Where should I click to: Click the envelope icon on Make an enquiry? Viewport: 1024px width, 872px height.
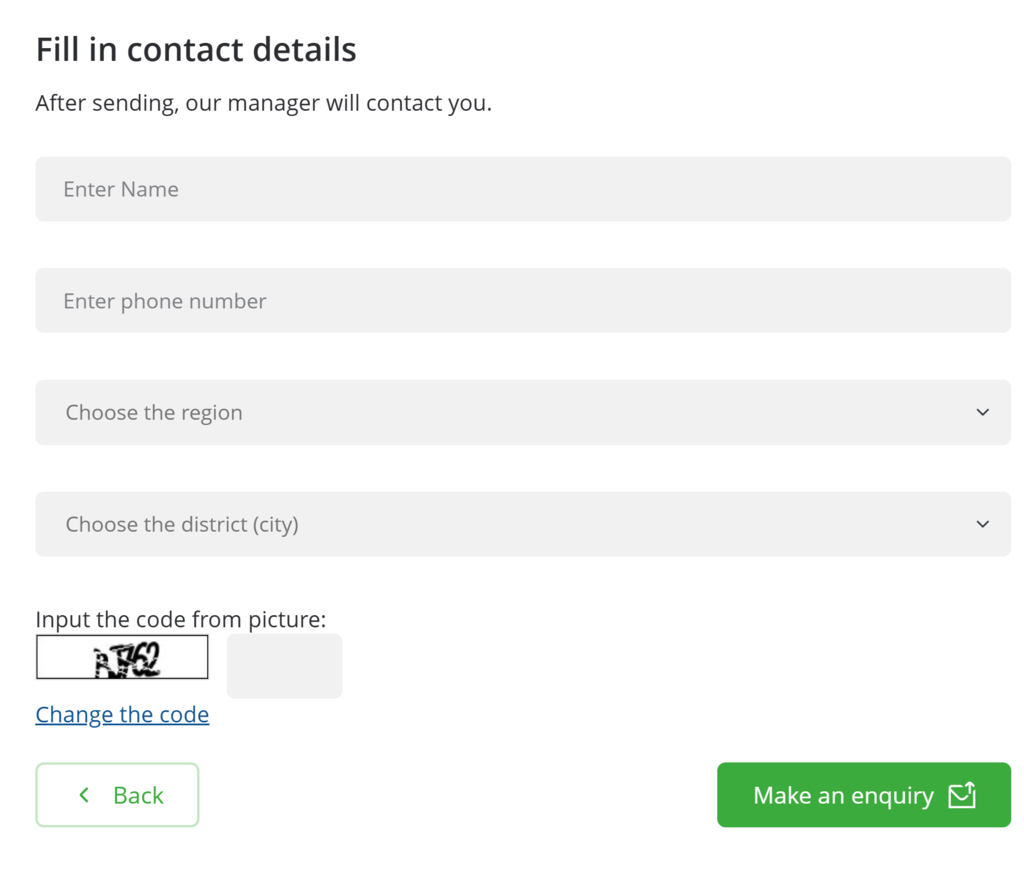962,795
